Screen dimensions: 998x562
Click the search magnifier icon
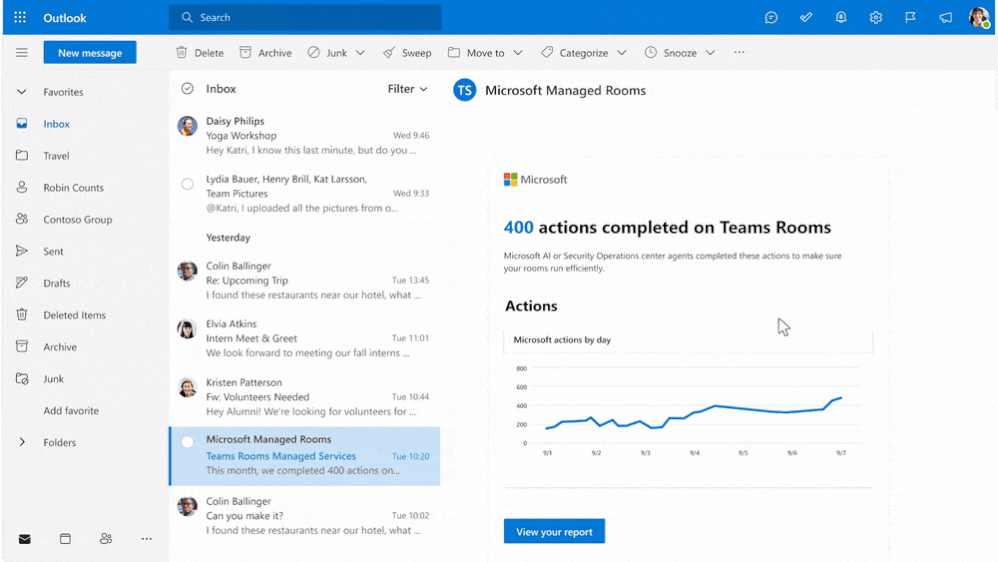pyautogui.click(x=186, y=17)
